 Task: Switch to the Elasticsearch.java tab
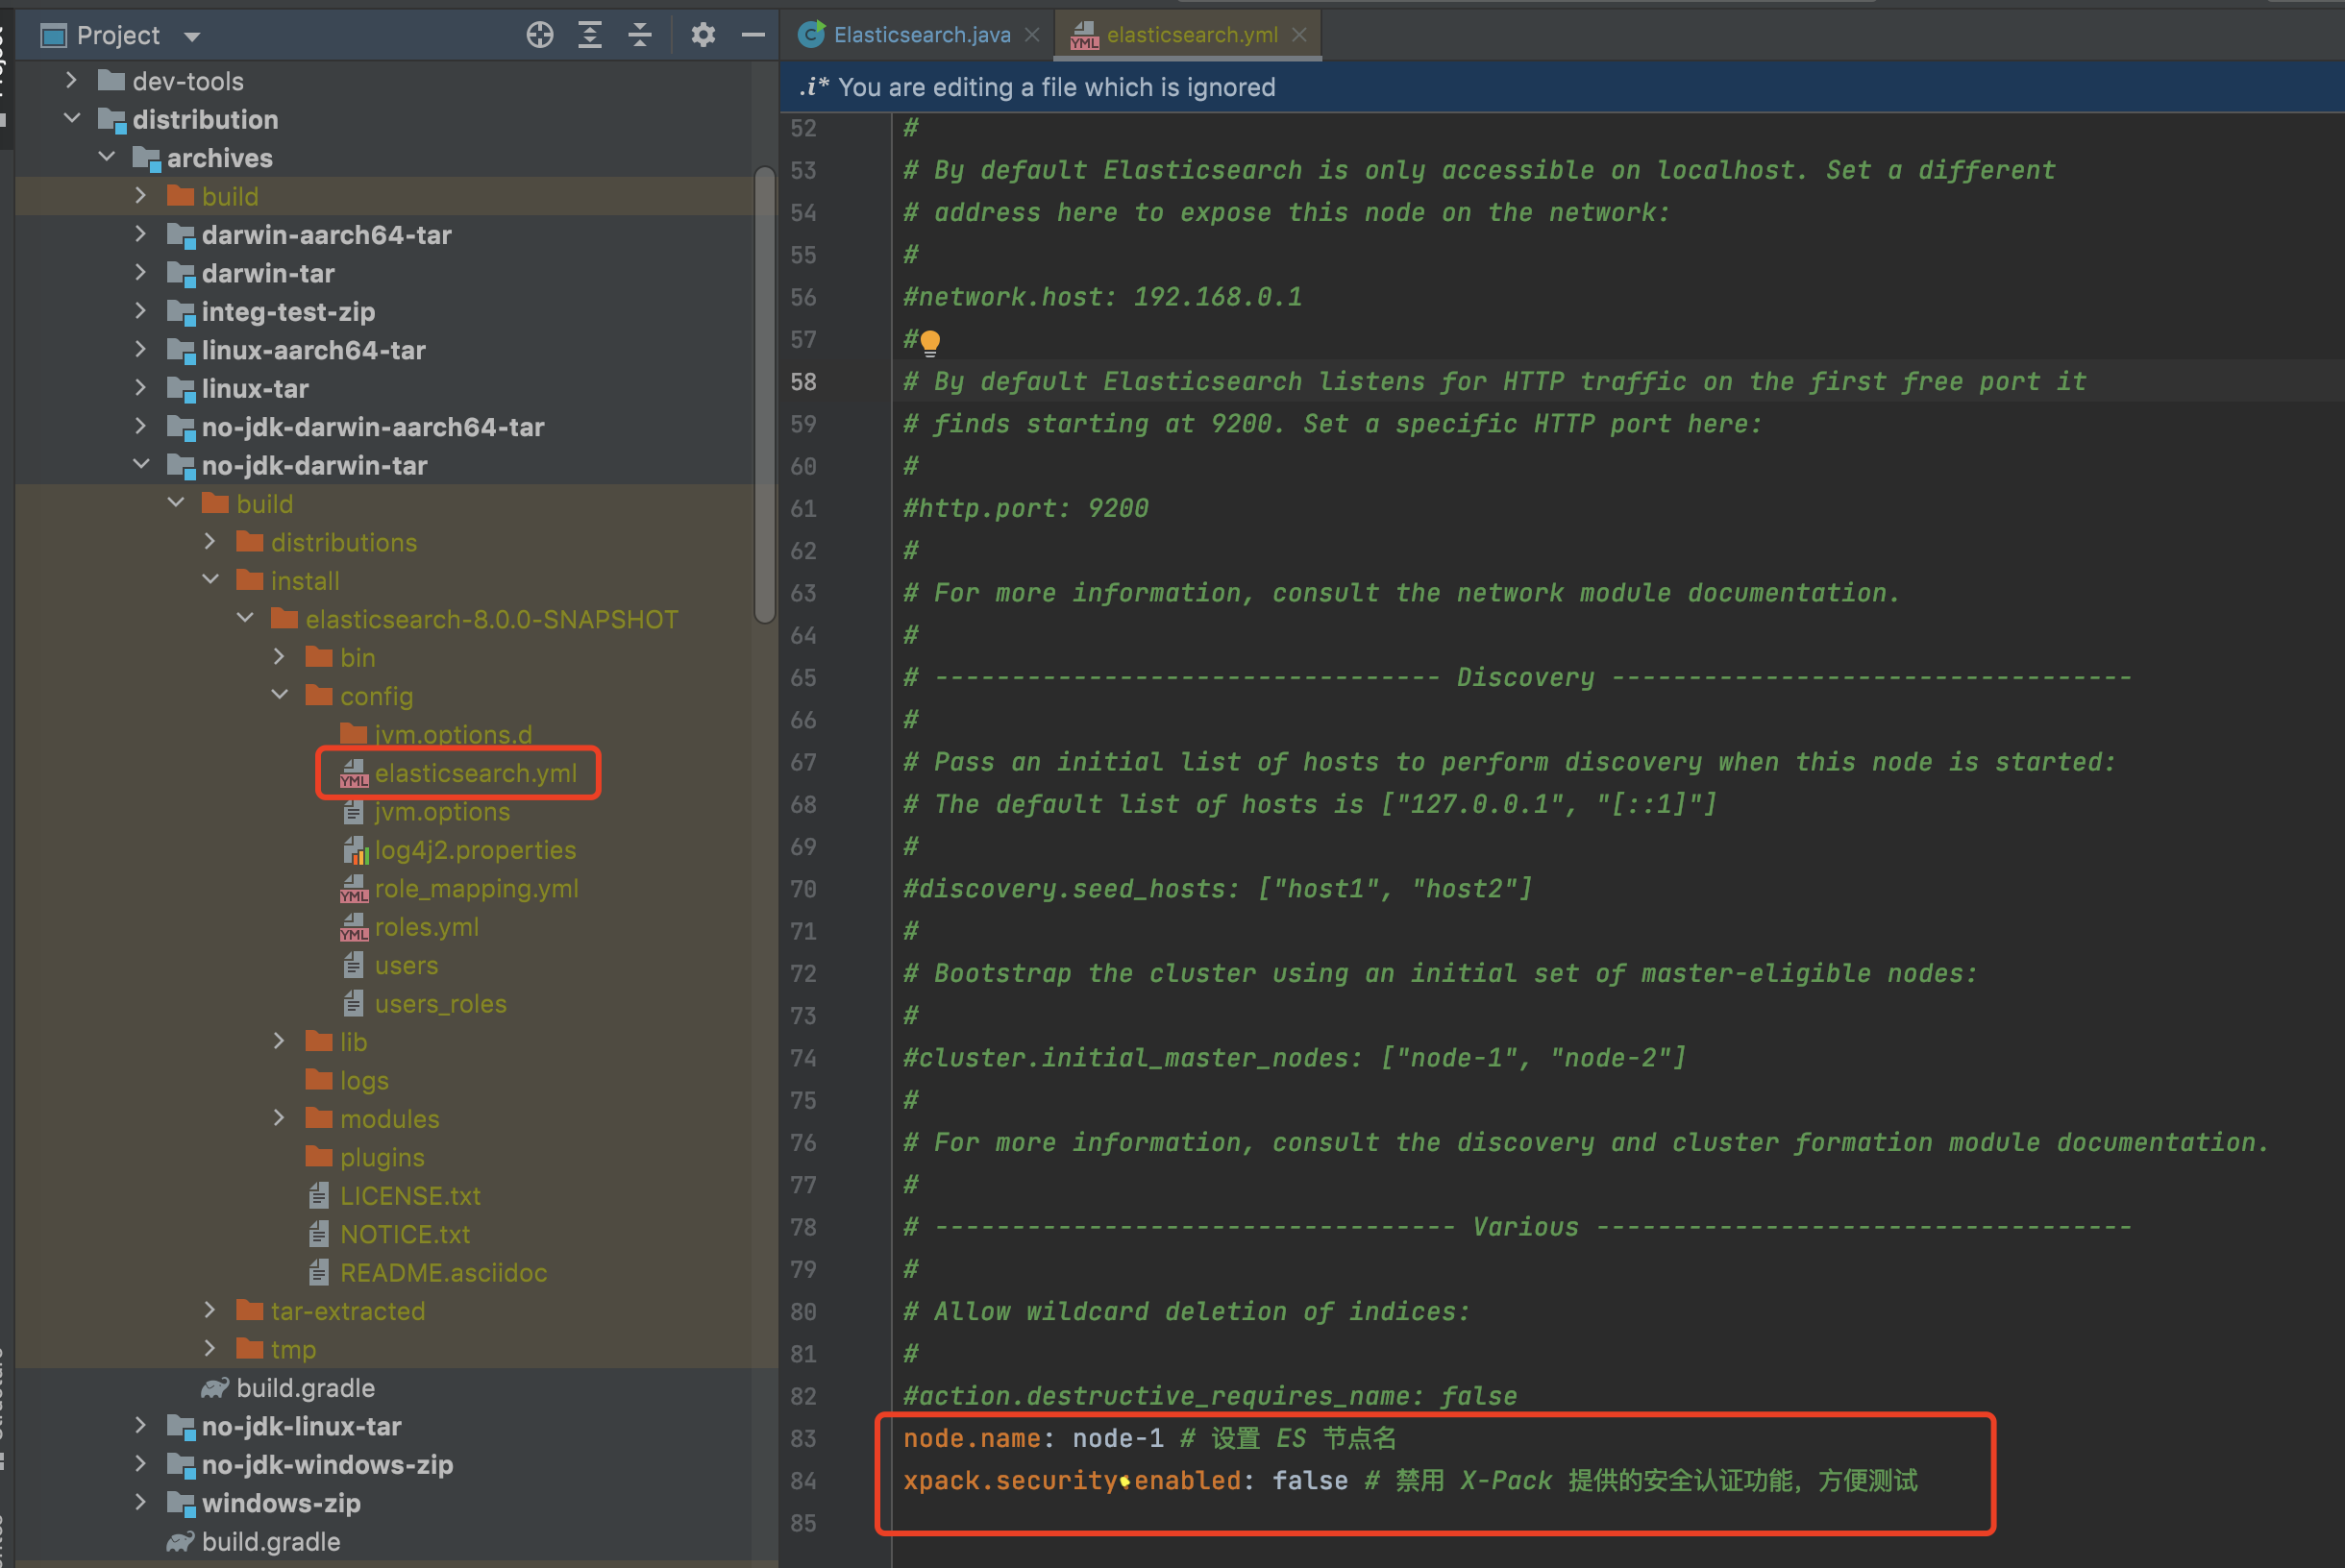920,35
